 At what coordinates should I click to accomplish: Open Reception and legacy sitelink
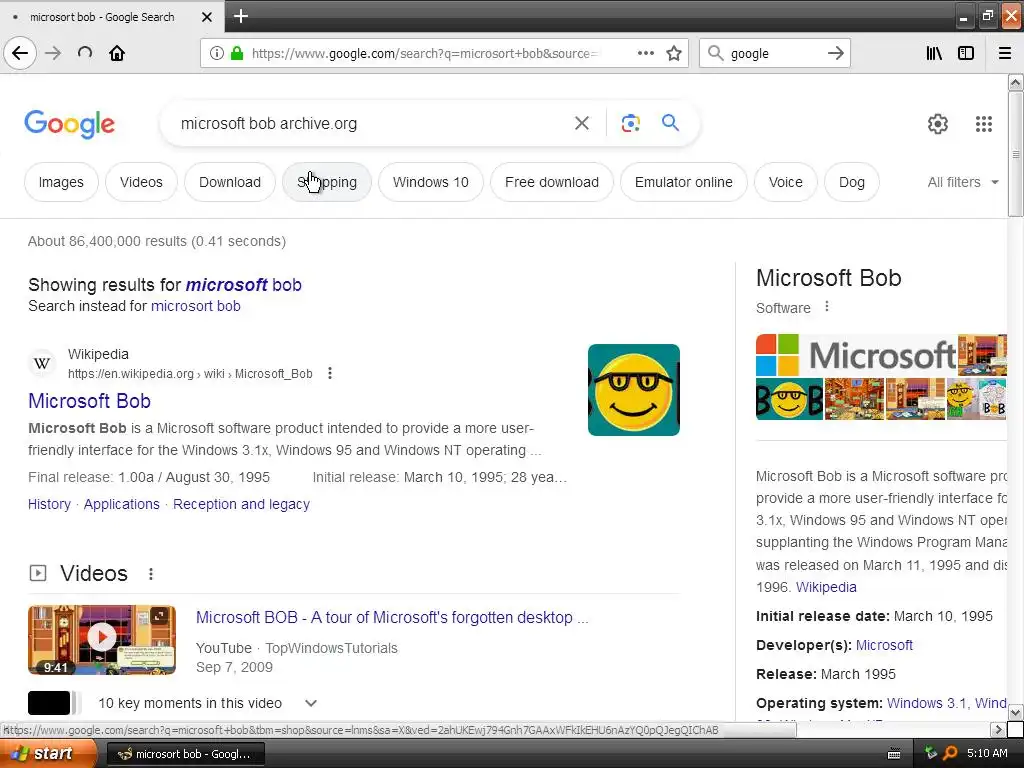[x=241, y=504]
